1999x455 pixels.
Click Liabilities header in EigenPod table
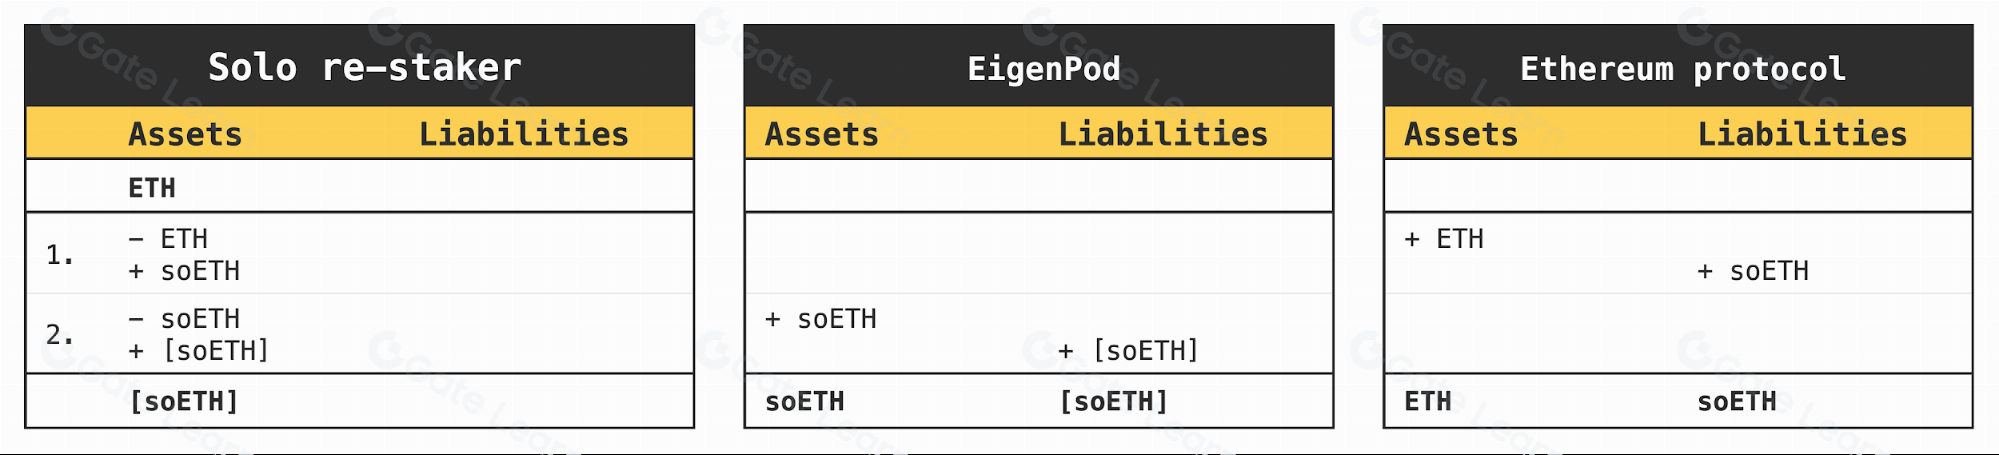coord(1163,134)
